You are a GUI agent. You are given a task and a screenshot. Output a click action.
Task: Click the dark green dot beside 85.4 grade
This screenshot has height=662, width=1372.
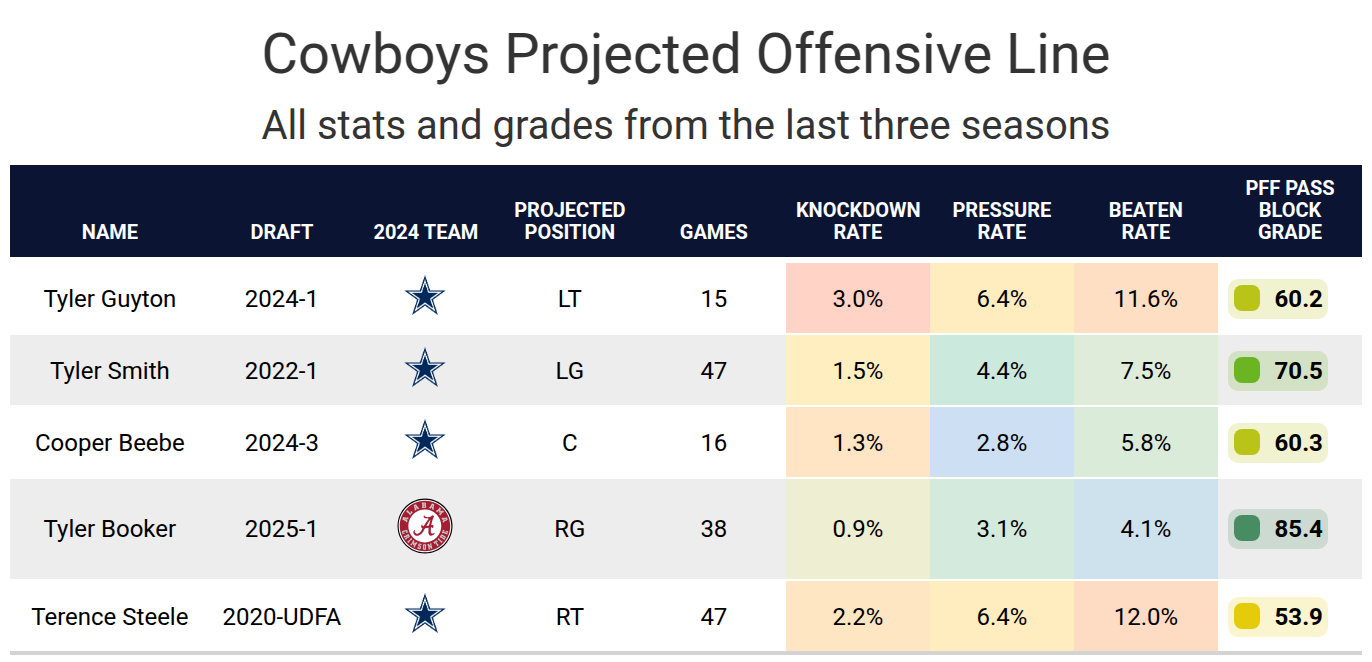[1247, 528]
